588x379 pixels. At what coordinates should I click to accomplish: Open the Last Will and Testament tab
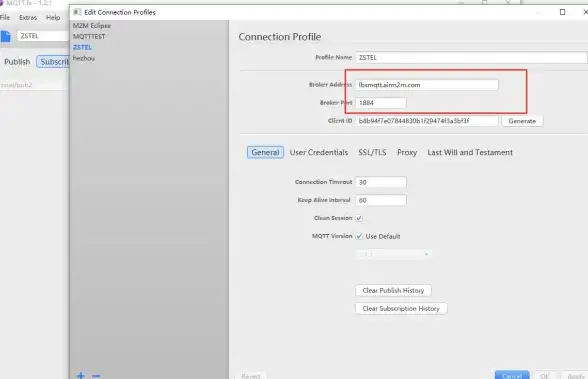click(470, 153)
